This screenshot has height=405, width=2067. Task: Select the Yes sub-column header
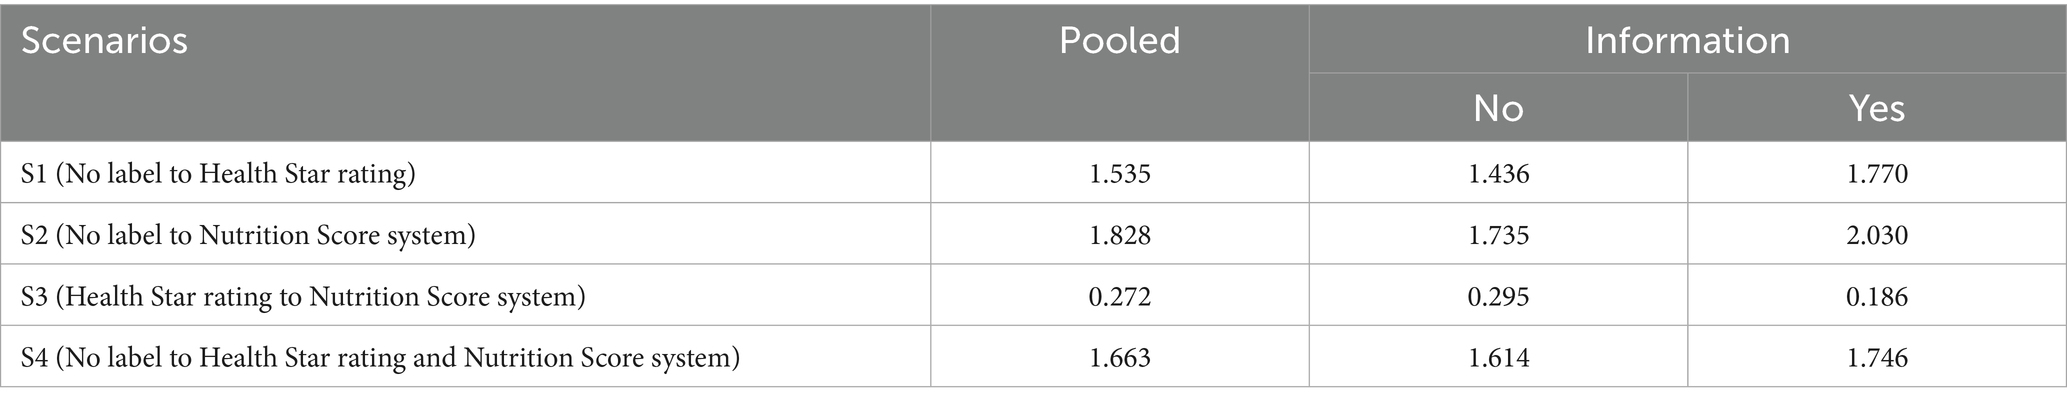click(1877, 107)
